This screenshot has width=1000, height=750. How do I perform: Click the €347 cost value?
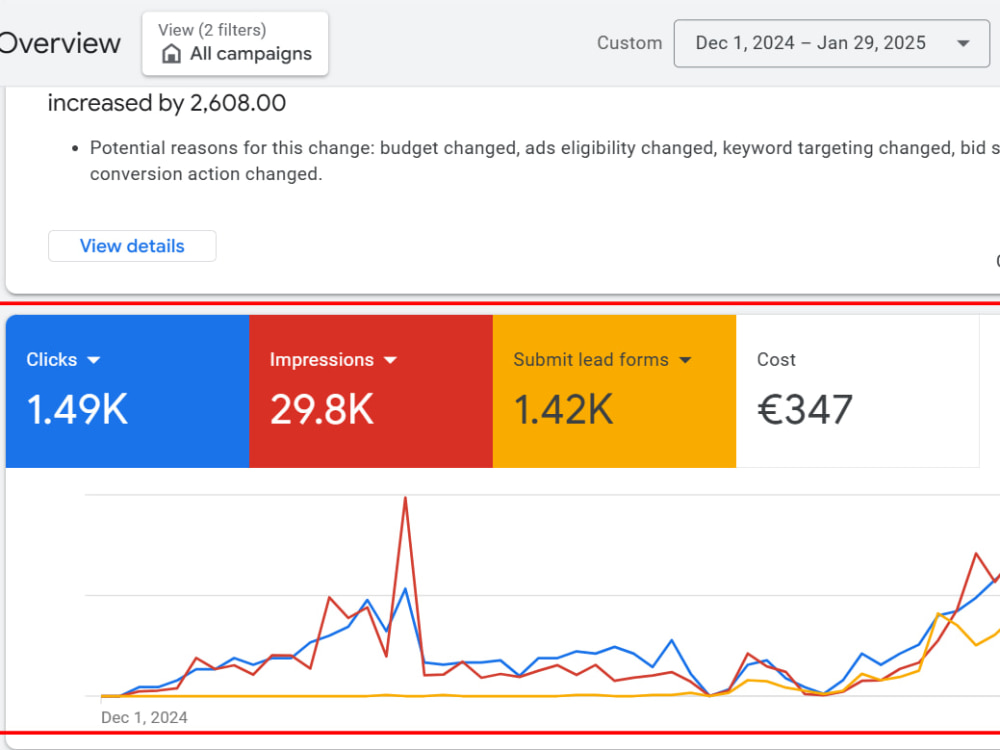tap(805, 409)
